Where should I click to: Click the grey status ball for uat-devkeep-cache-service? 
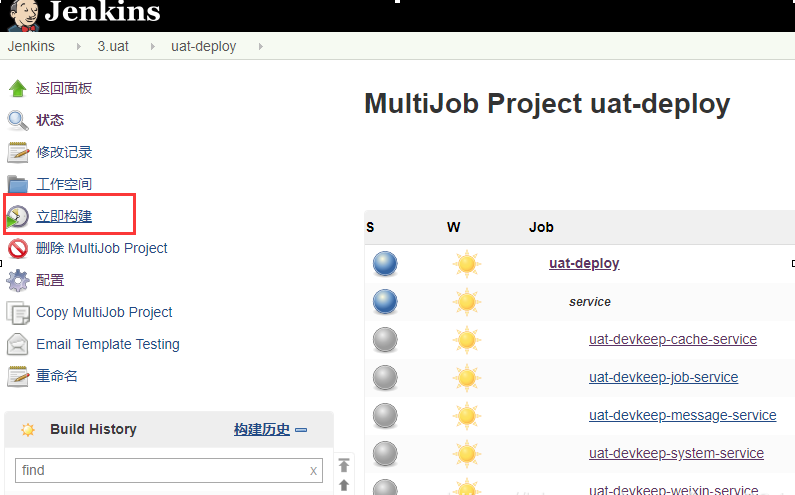tap(385, 340)
